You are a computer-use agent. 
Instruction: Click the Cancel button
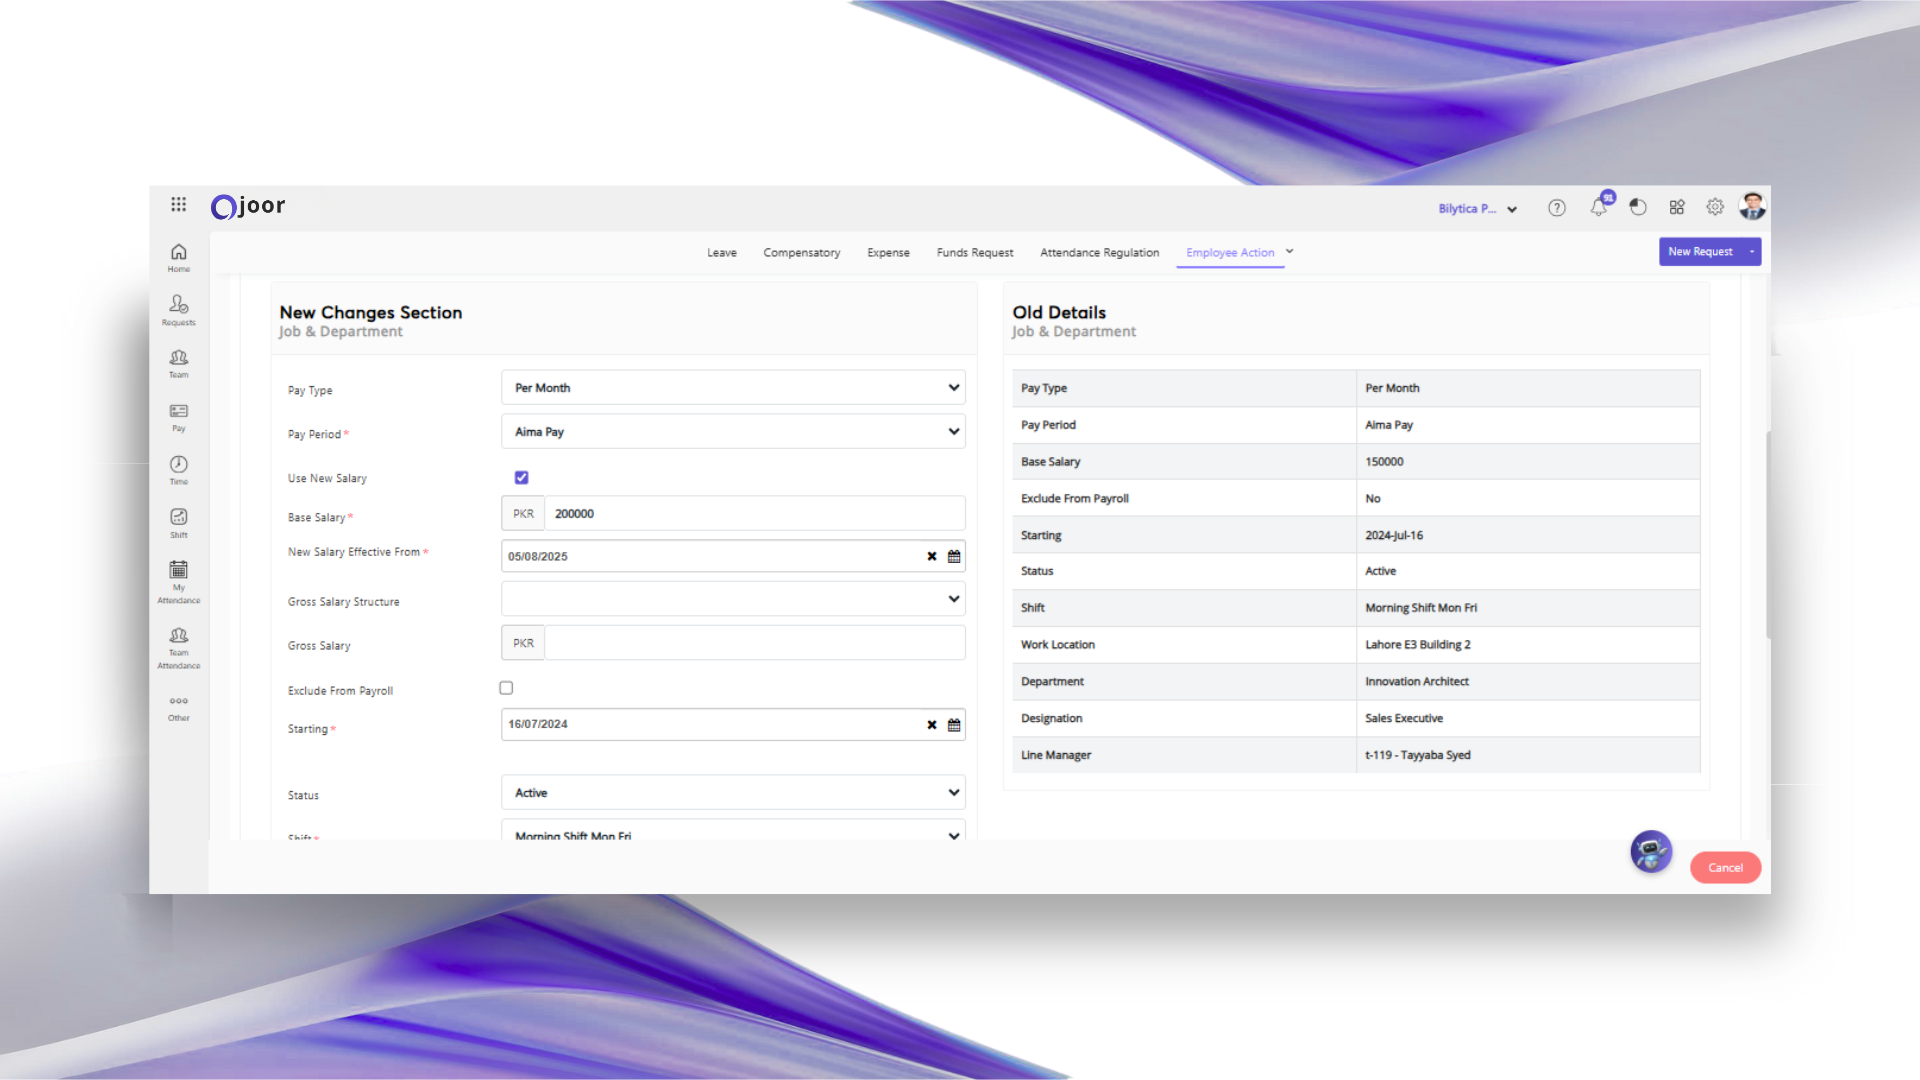(1725, 868)
